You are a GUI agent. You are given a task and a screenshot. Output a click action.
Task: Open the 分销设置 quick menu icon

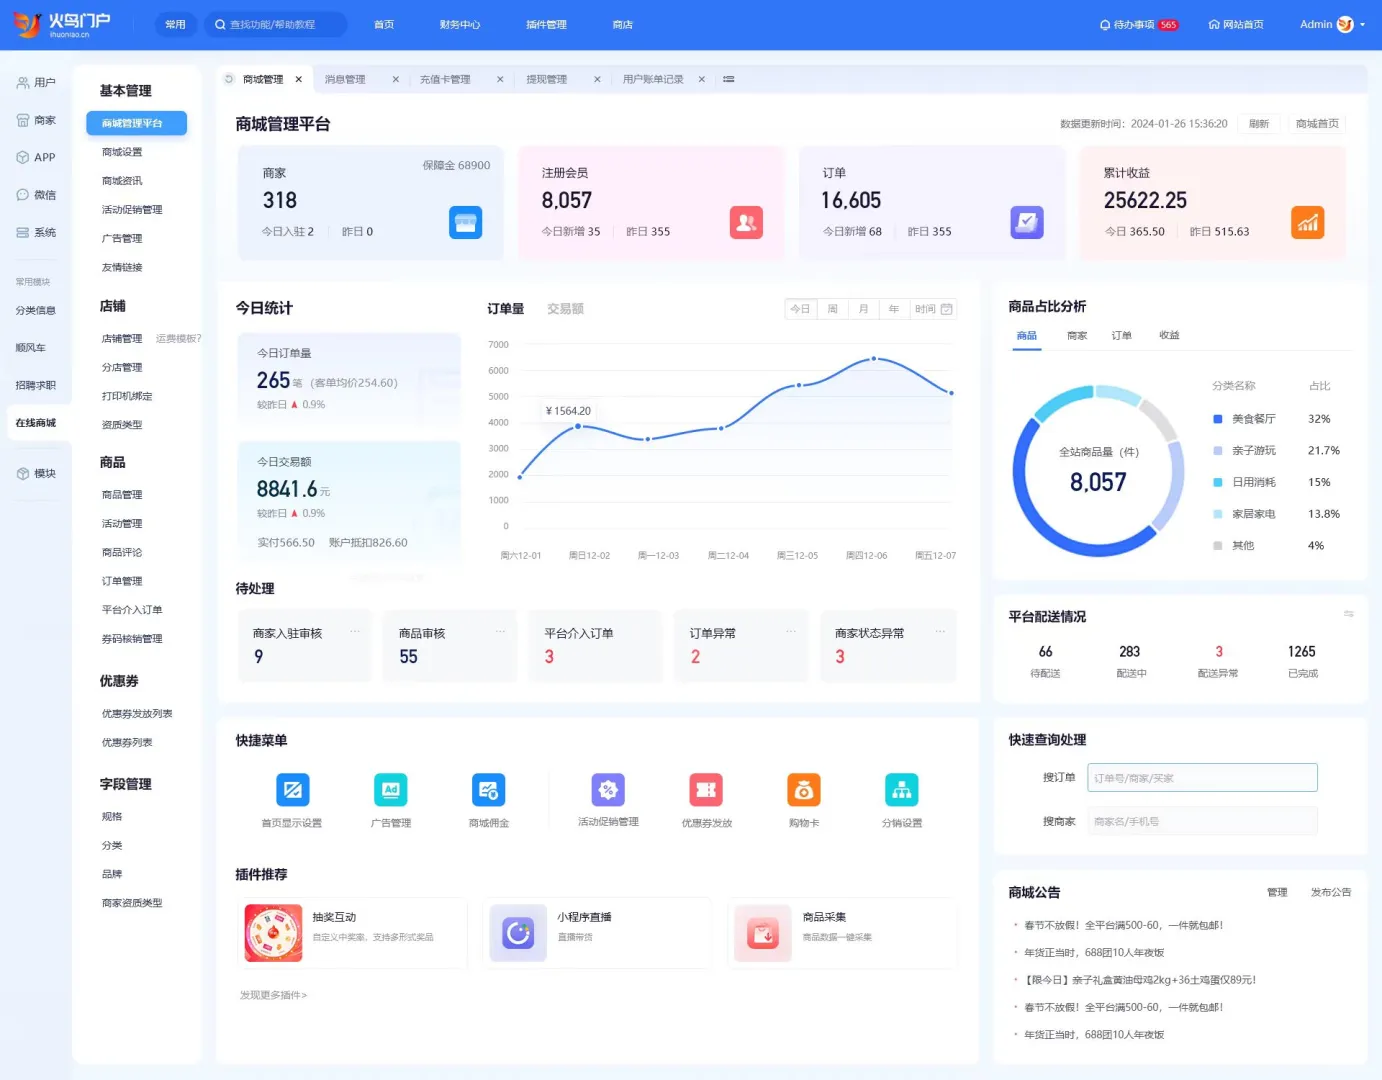tap(901, 790)
